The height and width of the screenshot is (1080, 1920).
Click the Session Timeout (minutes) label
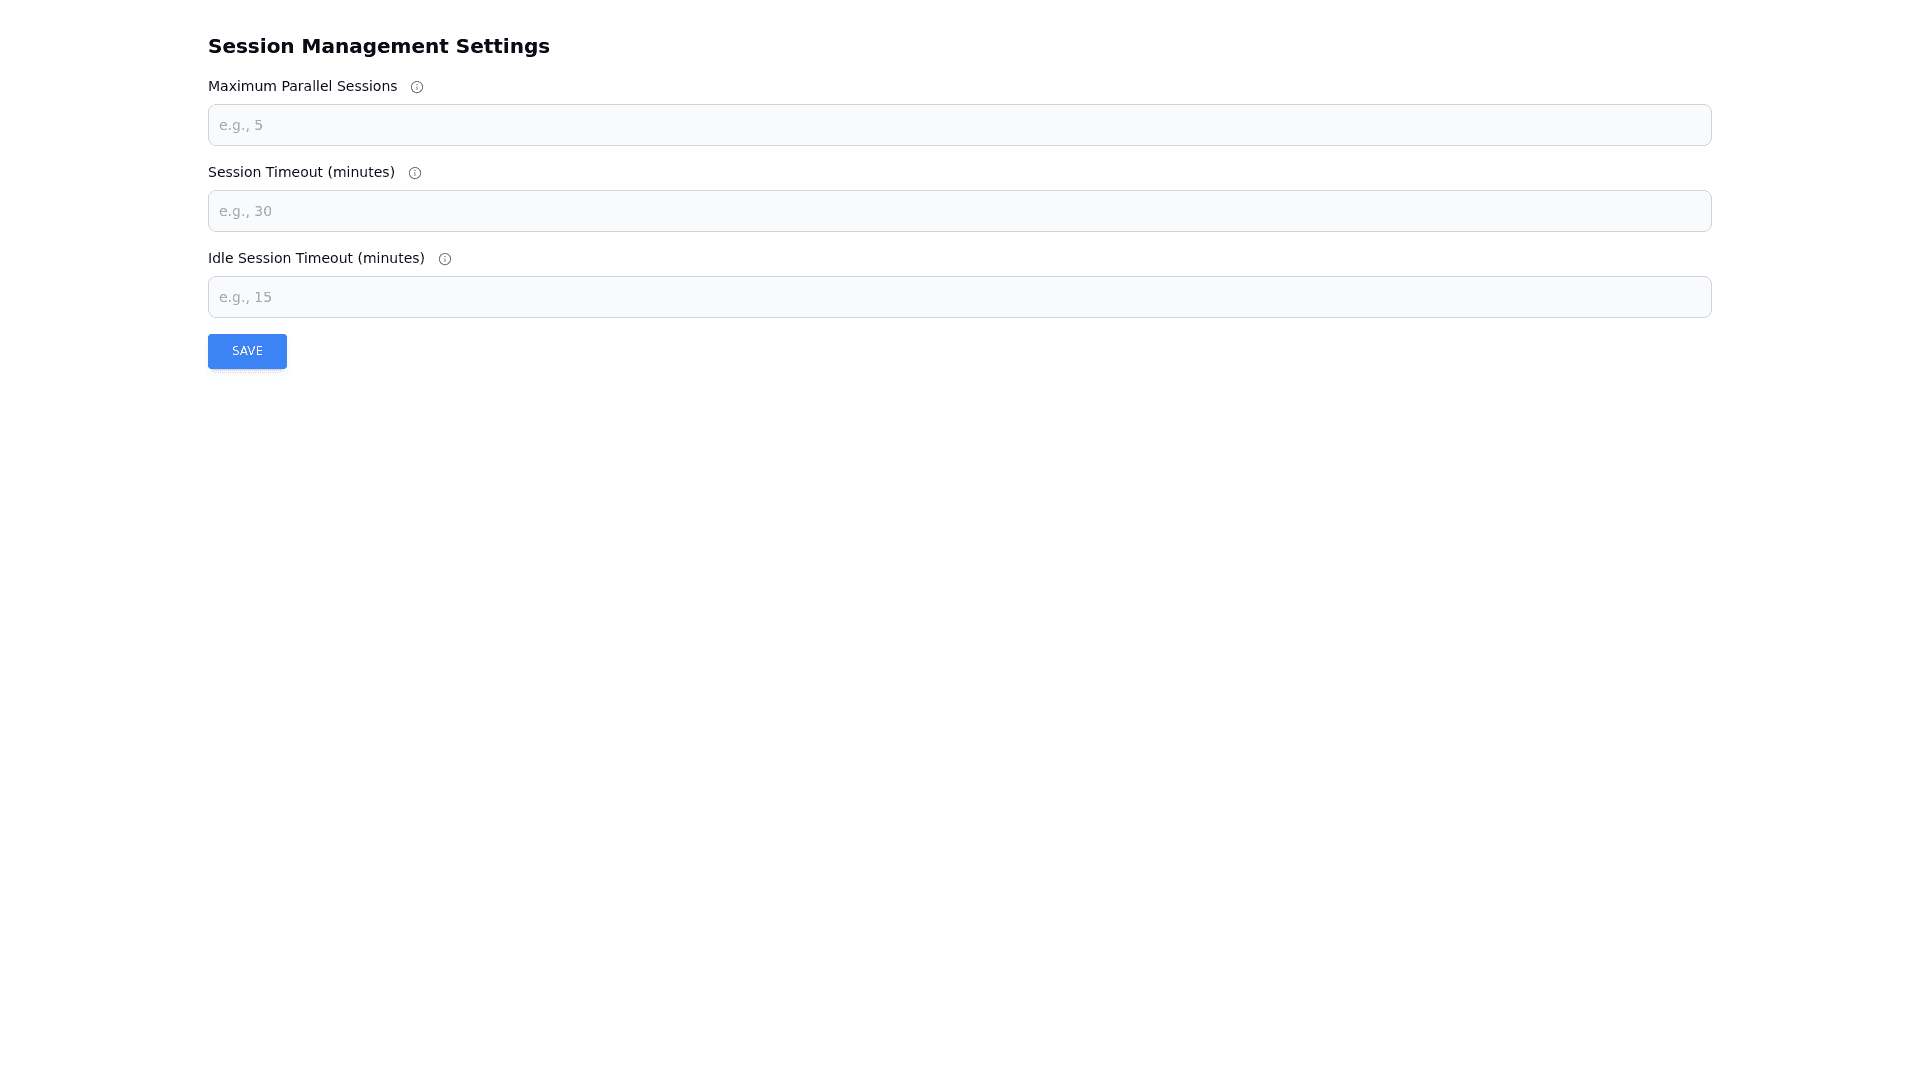[x=301, y=172]
